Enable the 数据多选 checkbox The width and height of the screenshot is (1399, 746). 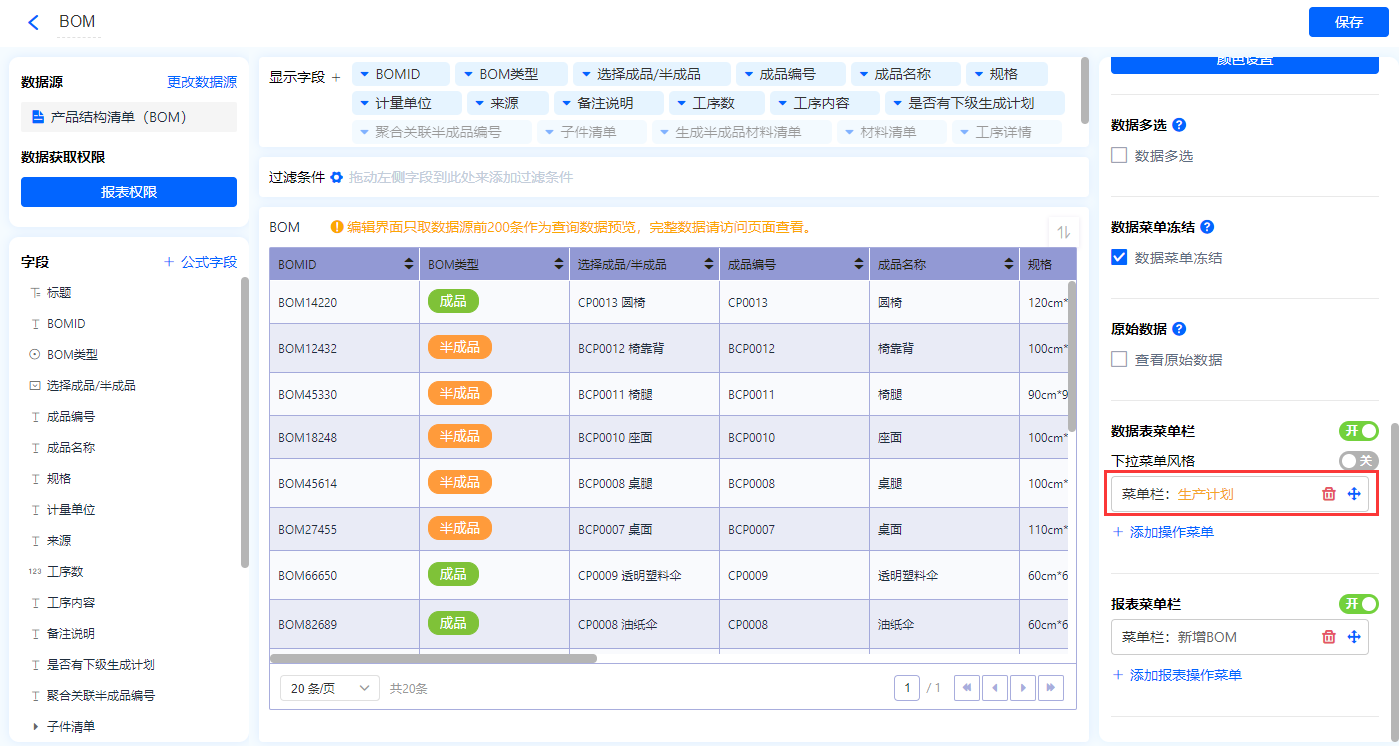[x=1119, y=156]
